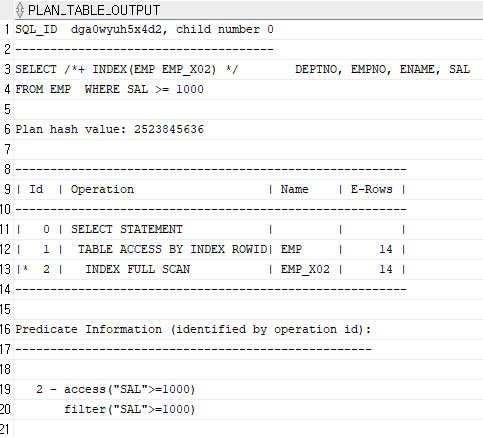483x437 pixels.
Task: Select row 4 FROM EMP WHERE SAL line
Action: tap(248, 90)
